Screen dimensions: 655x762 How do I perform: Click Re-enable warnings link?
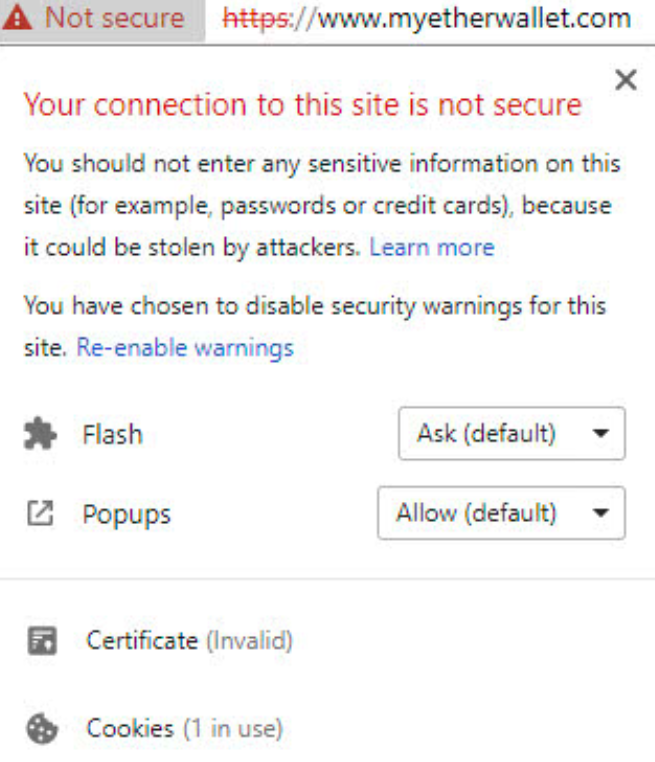(185, 348)
